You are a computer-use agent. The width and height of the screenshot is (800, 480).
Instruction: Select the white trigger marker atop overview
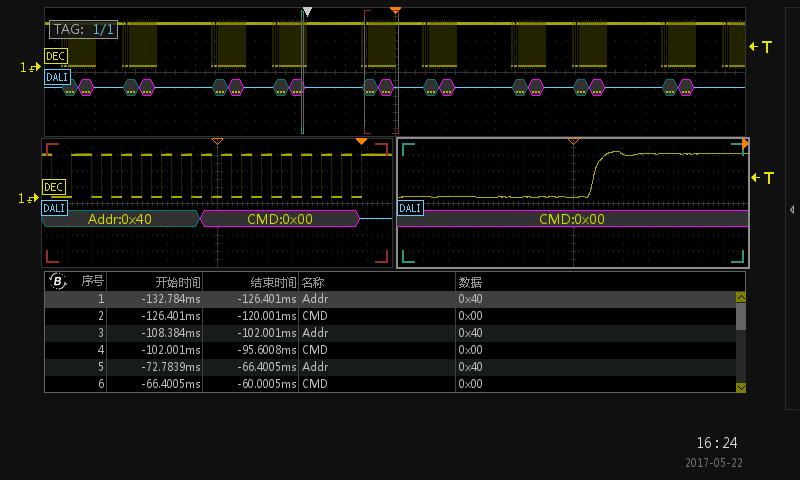click(307, 11)
